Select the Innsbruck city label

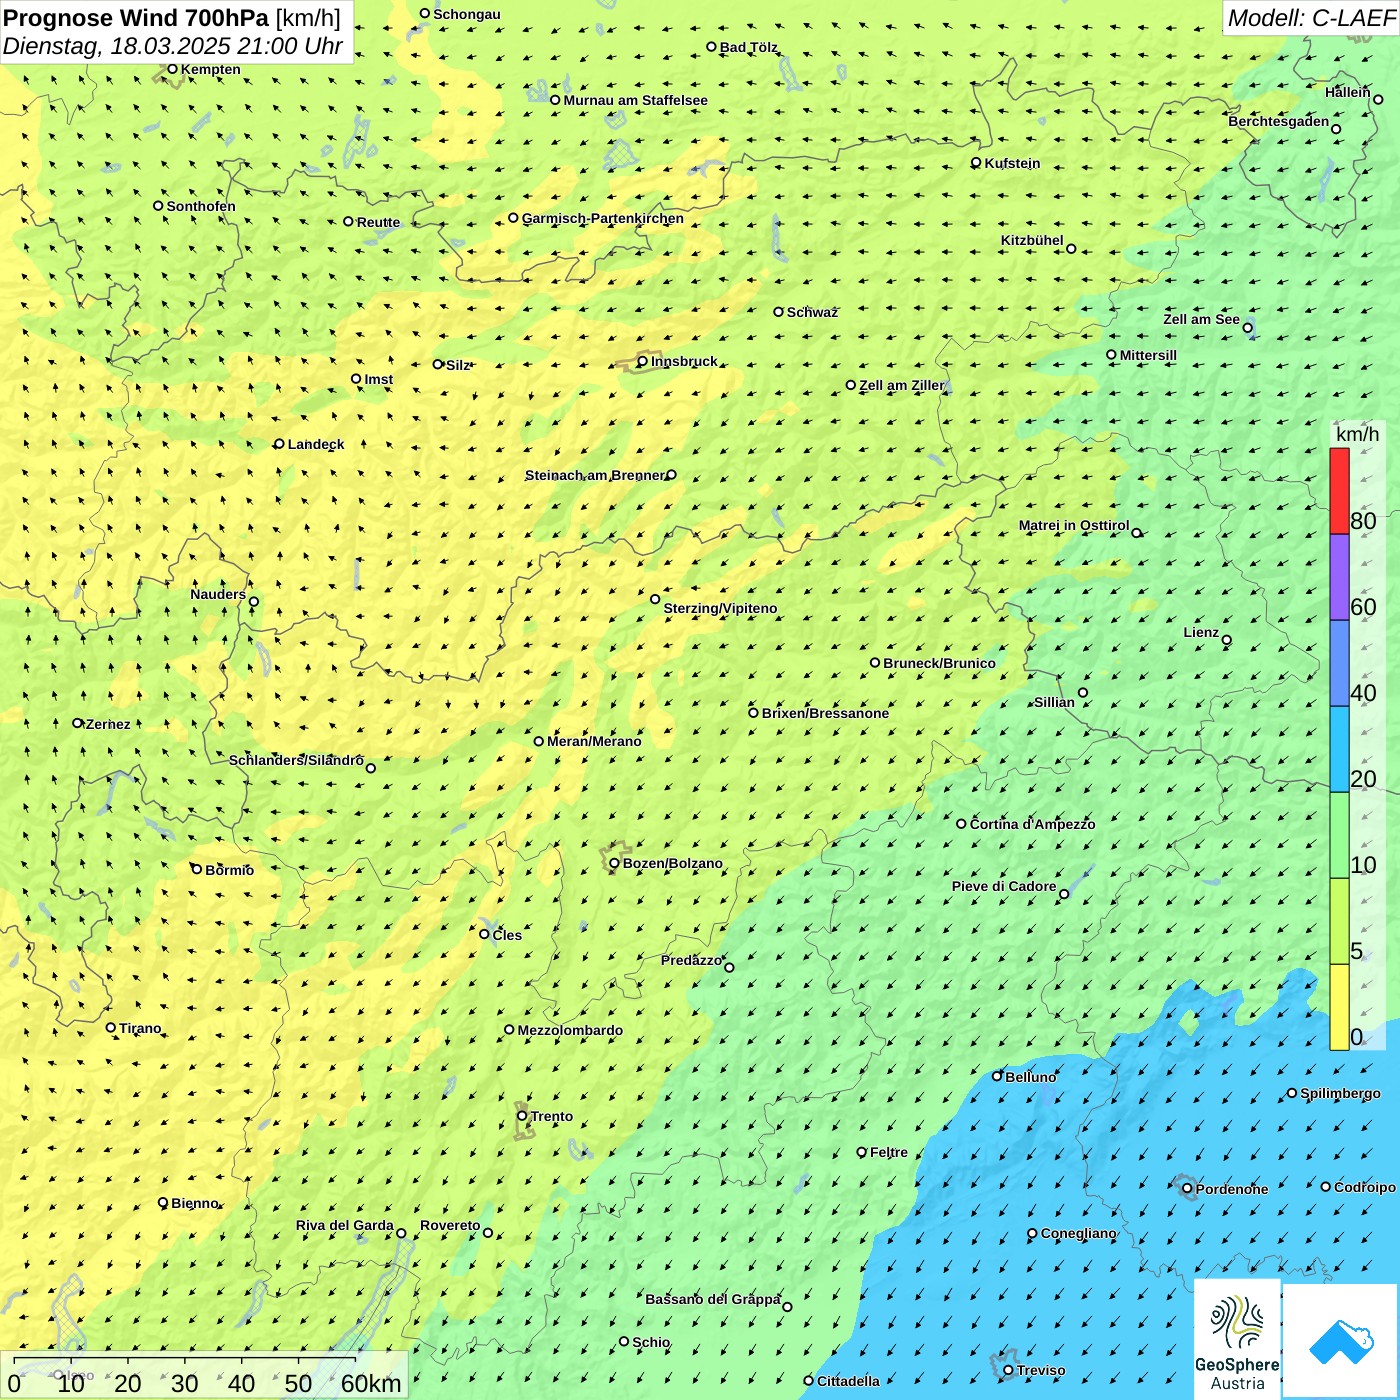684,361
